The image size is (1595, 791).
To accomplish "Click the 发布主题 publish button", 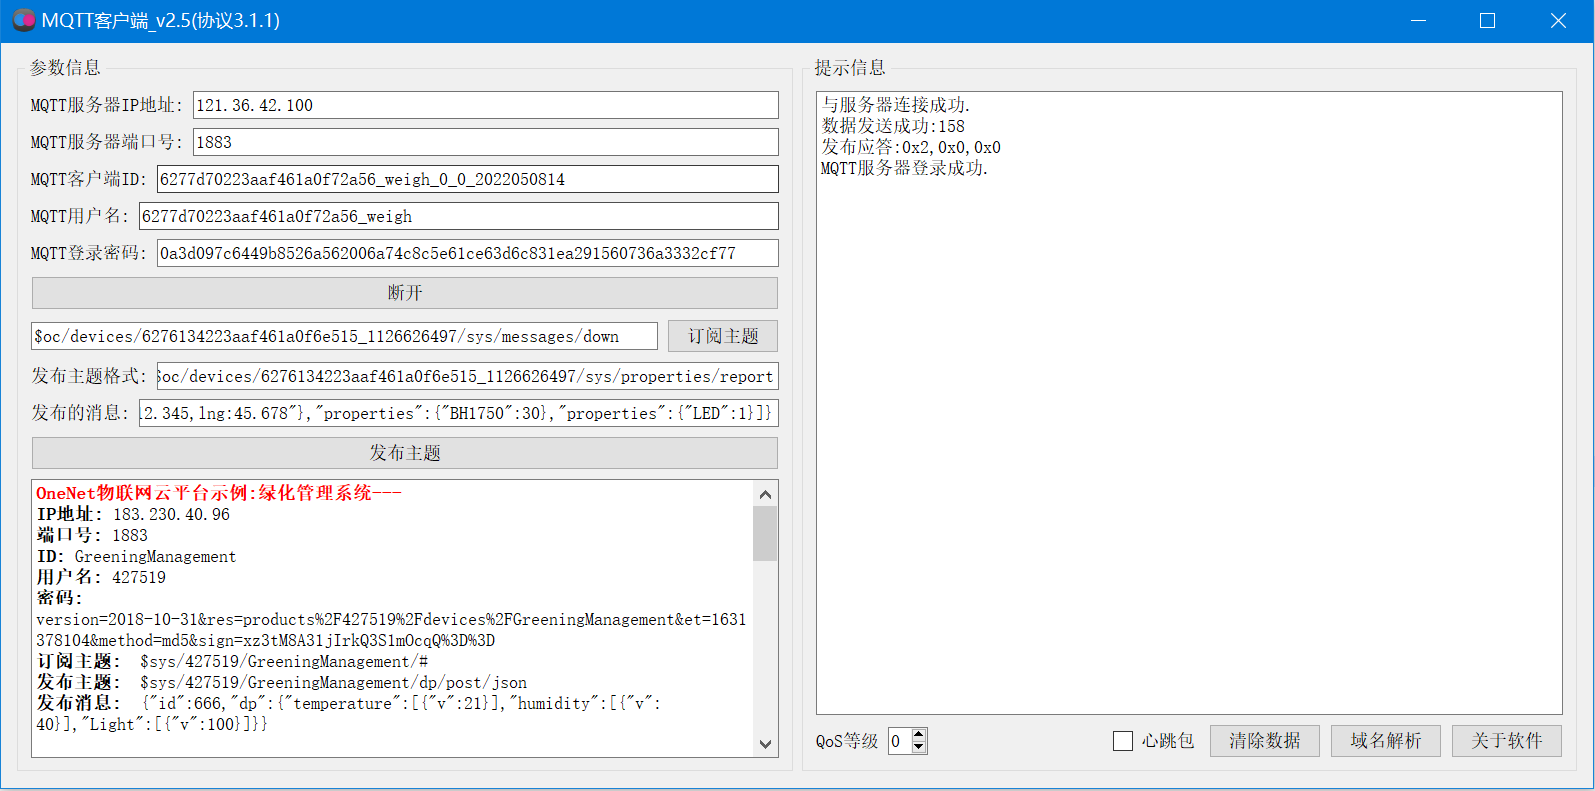I will 405,453.
